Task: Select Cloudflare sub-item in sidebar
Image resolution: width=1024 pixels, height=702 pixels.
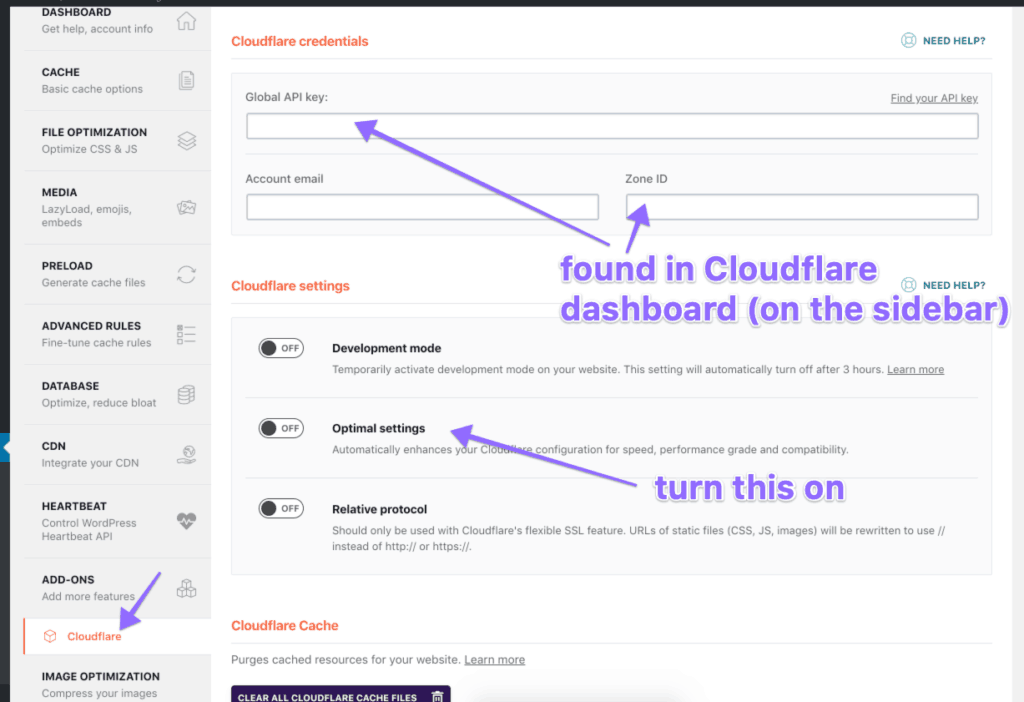Action: point(117,636)
